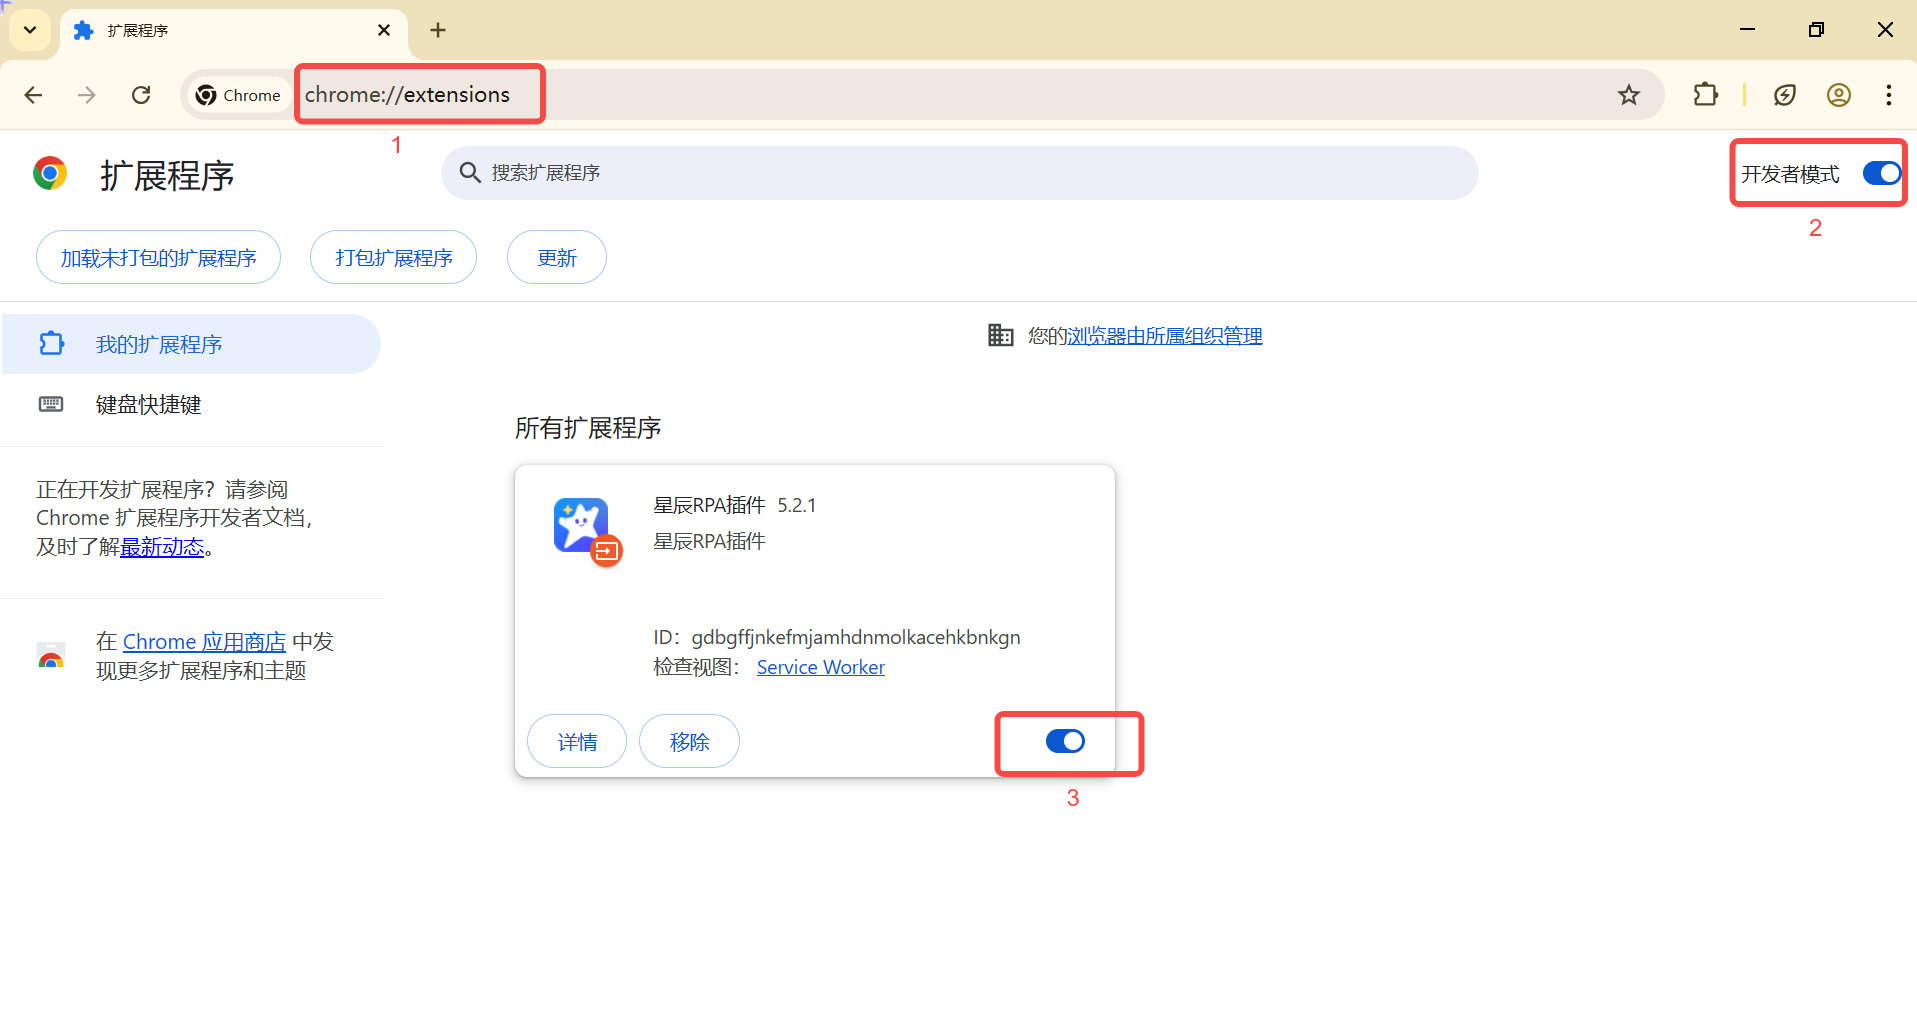1917x1023 pixels.
Task: Open 详情 for 星辰RPA插件
Action: point(577,742)
